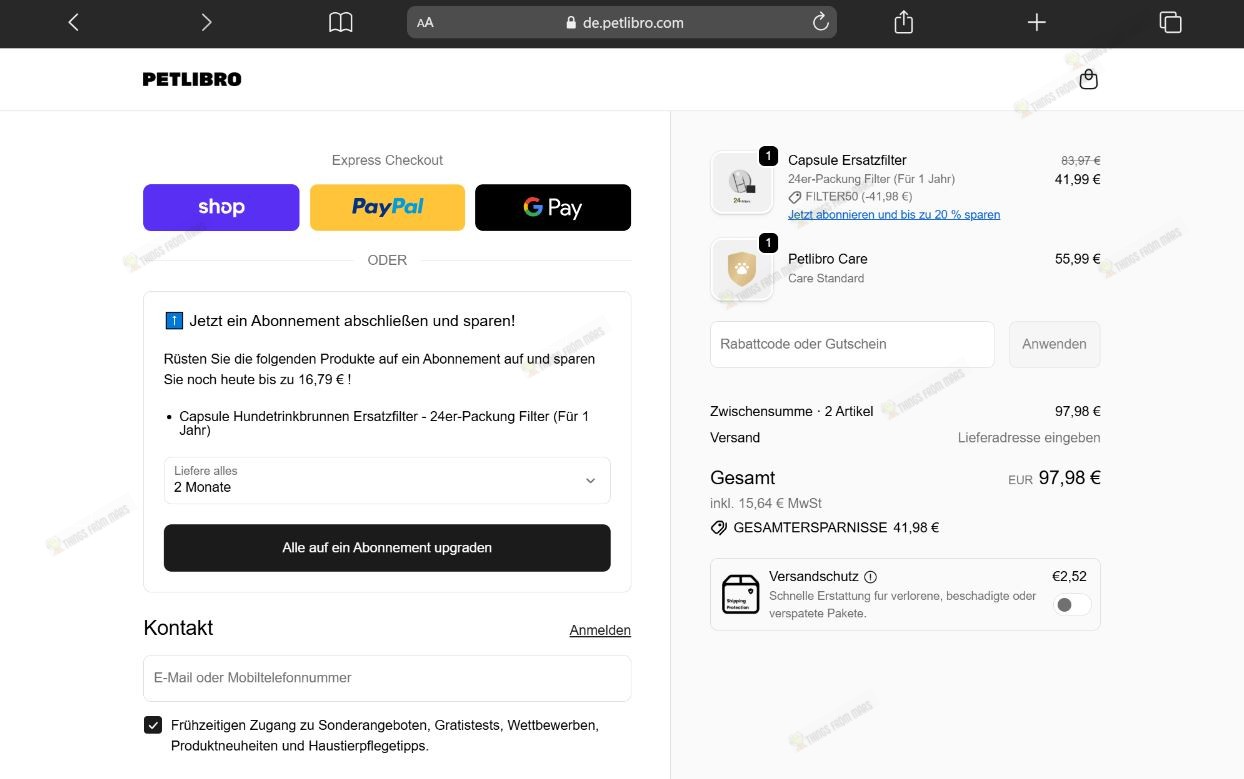
Task: Uncheck the early access newsletter checkbox
Action: tap(153, 725)
